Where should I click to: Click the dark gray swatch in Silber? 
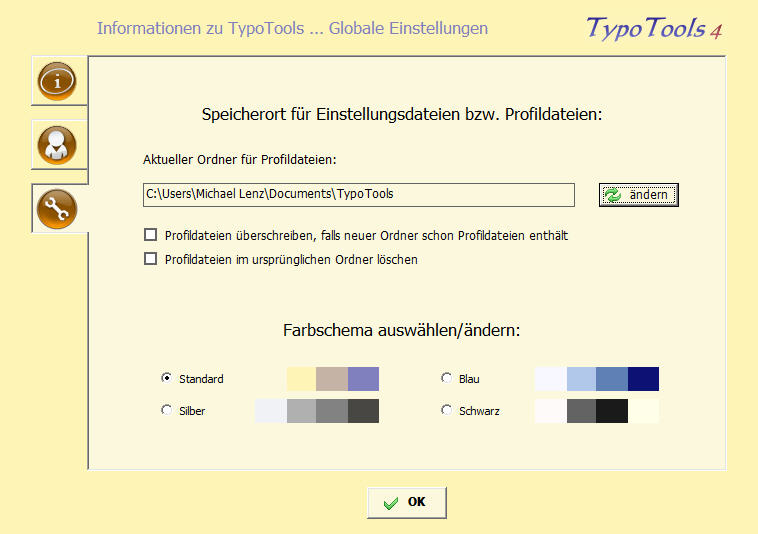363,411
